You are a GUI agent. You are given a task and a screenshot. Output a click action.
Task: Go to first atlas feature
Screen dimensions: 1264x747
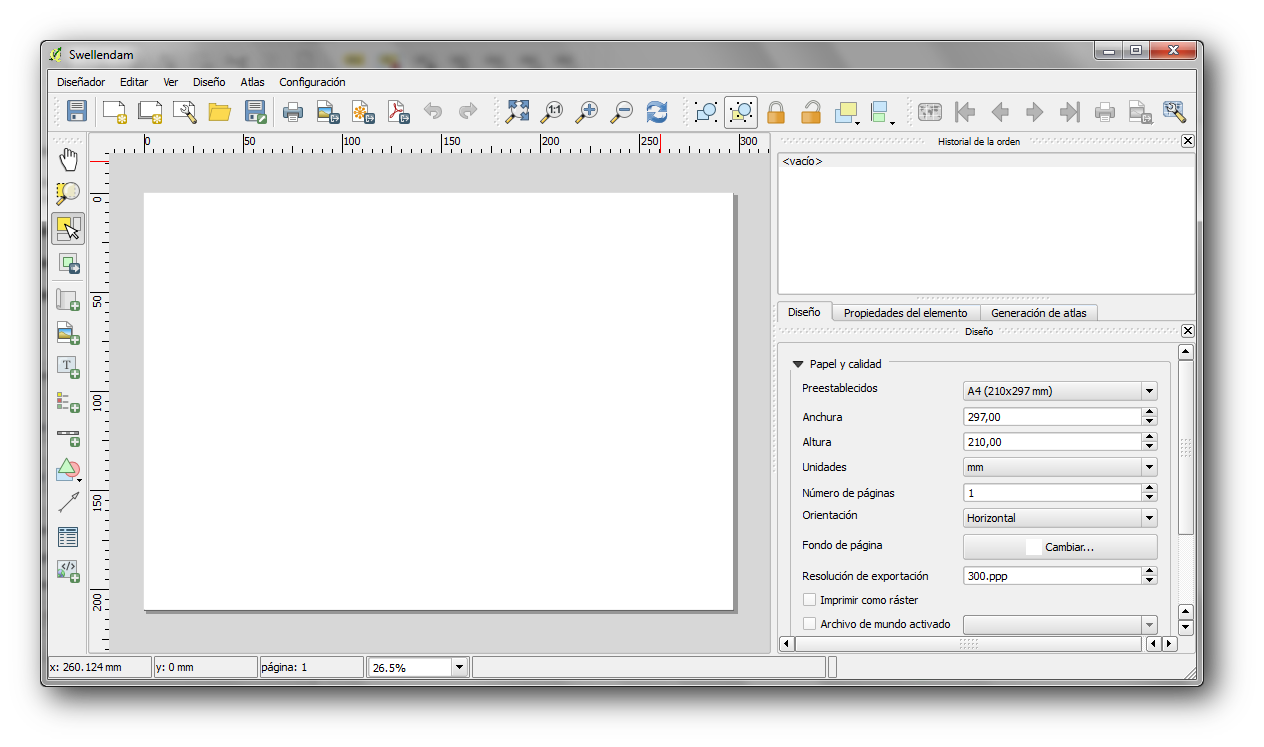pyautogui.click(x=965, y=111)
